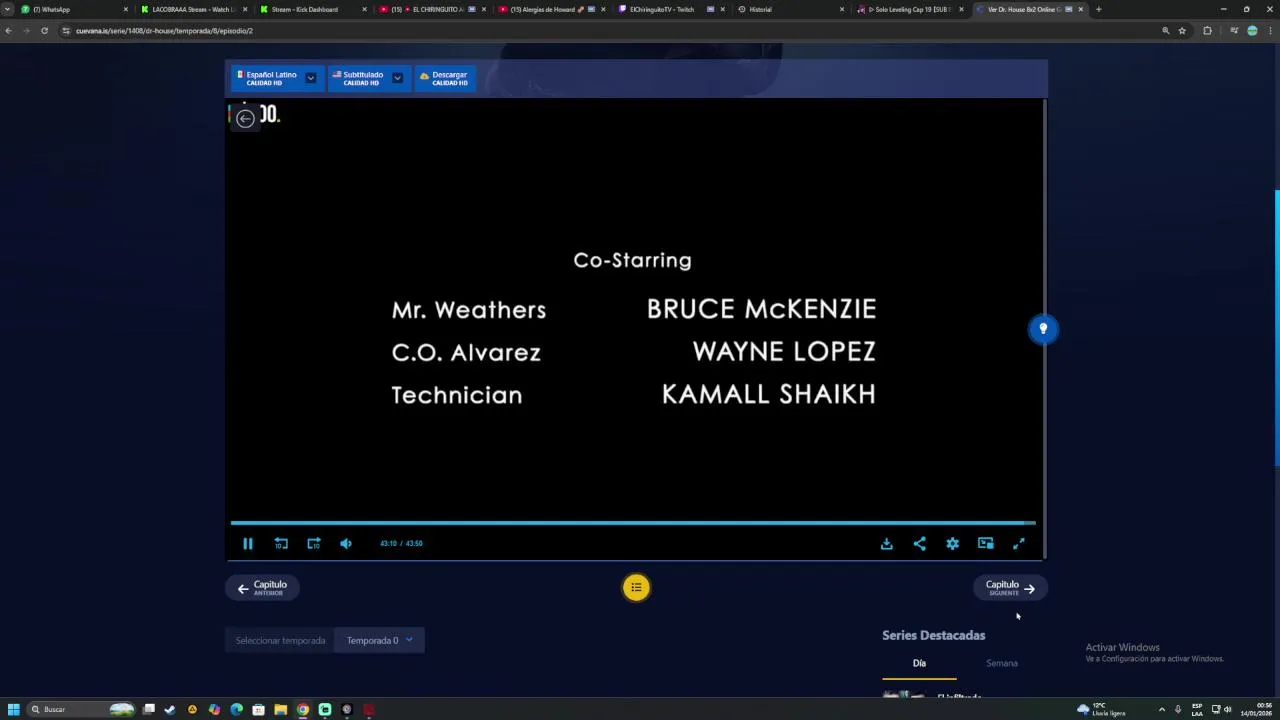Image resolution: width=1280 pixels, height=720 pixels.
Task: Open Steam from the taskbar
Action: click(x=170, y=709)
